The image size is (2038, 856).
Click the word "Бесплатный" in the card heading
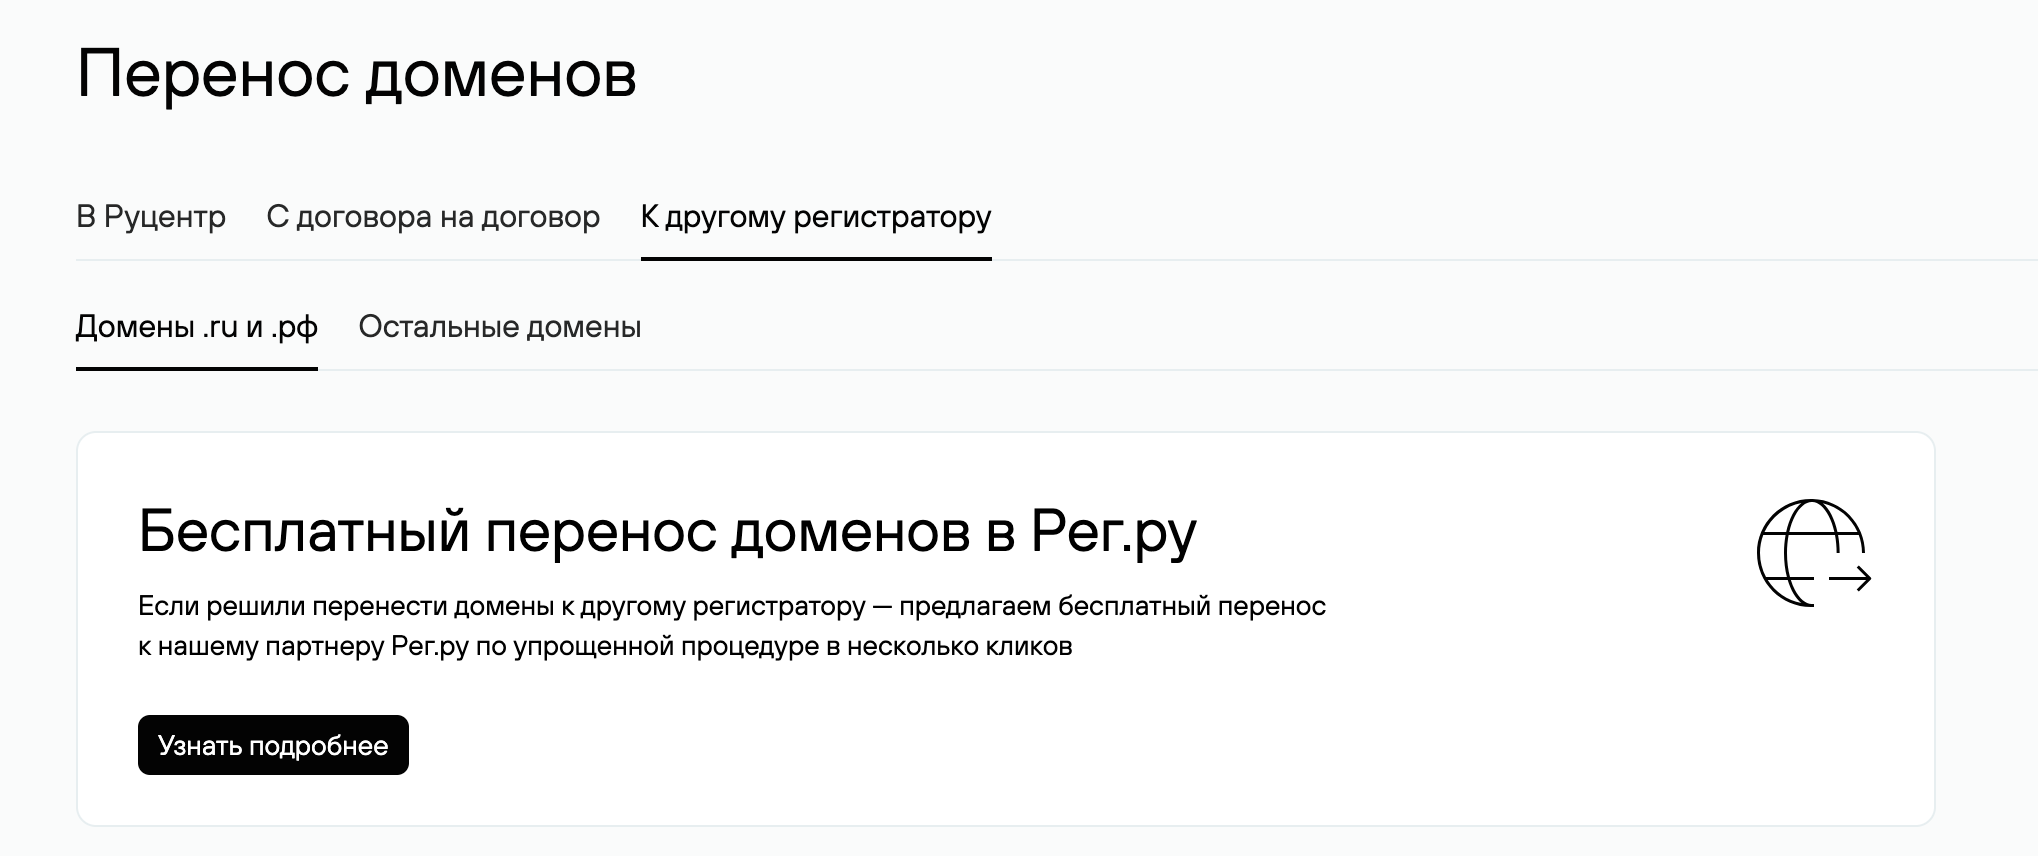(x=304, y=531)
